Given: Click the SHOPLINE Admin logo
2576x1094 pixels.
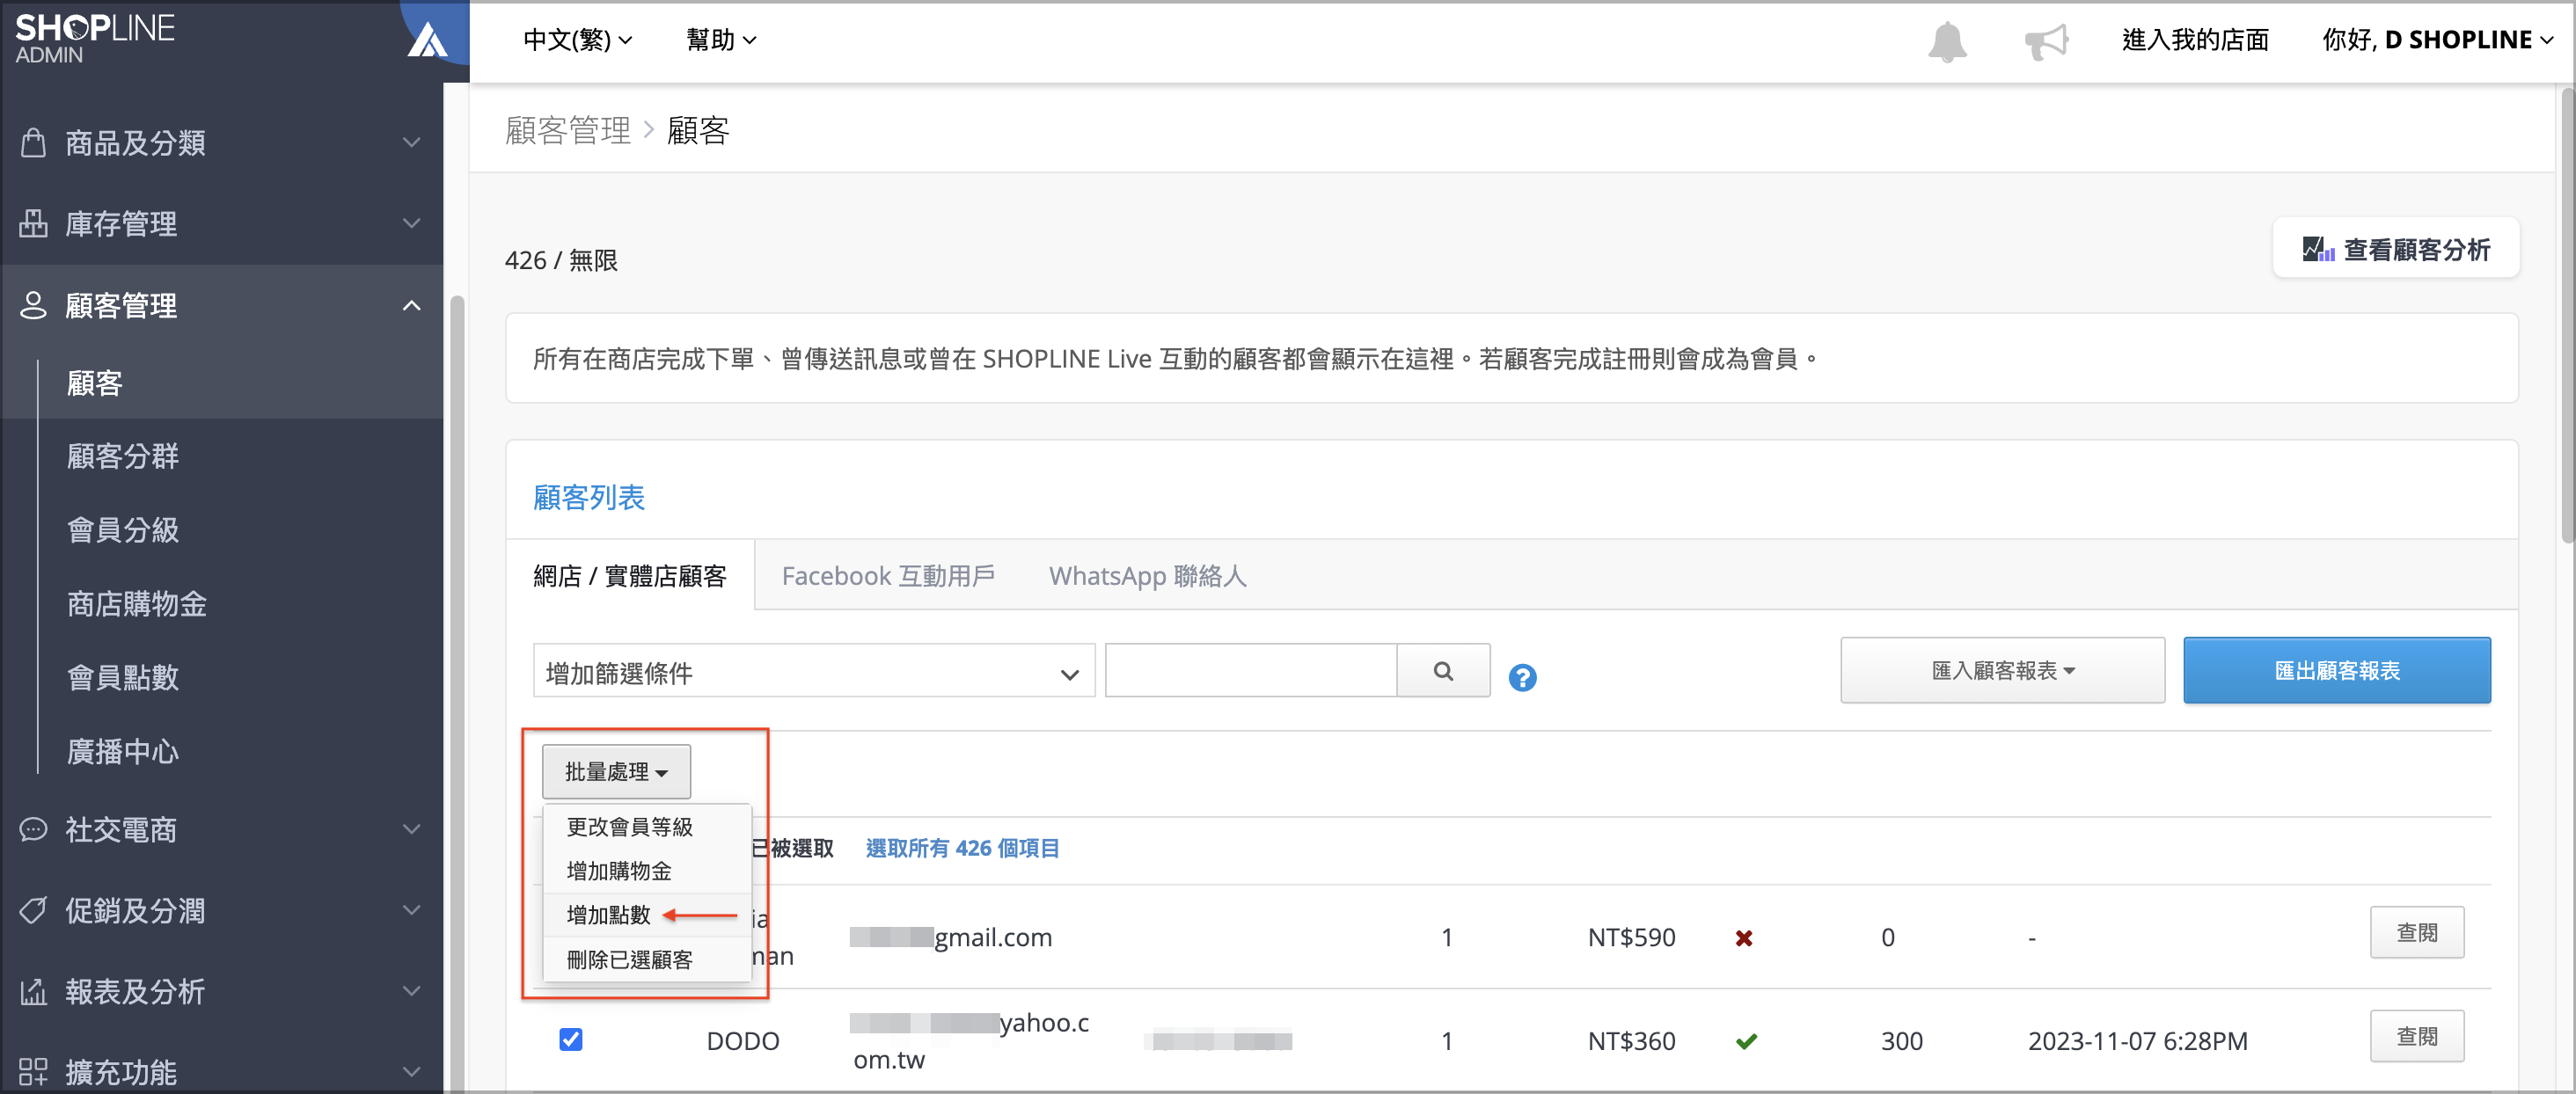Looking at the screenshot, I should point(94,38).
